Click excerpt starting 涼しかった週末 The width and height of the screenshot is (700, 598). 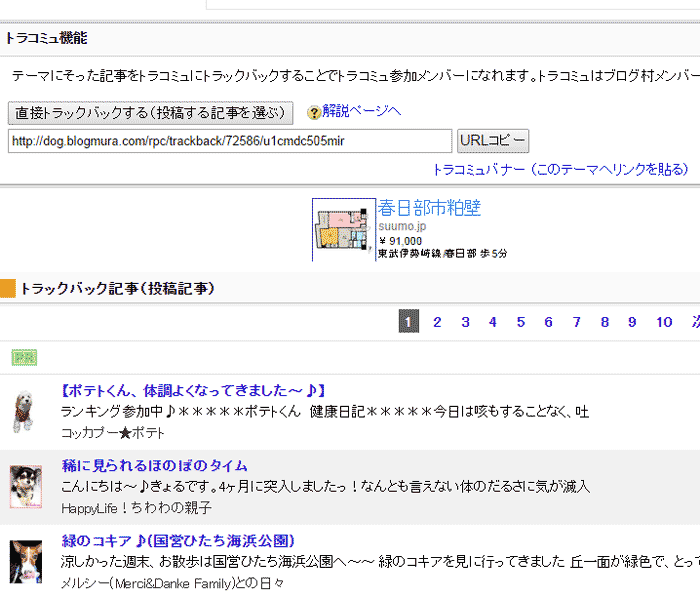pyautogui.click(x=380, y=561)
